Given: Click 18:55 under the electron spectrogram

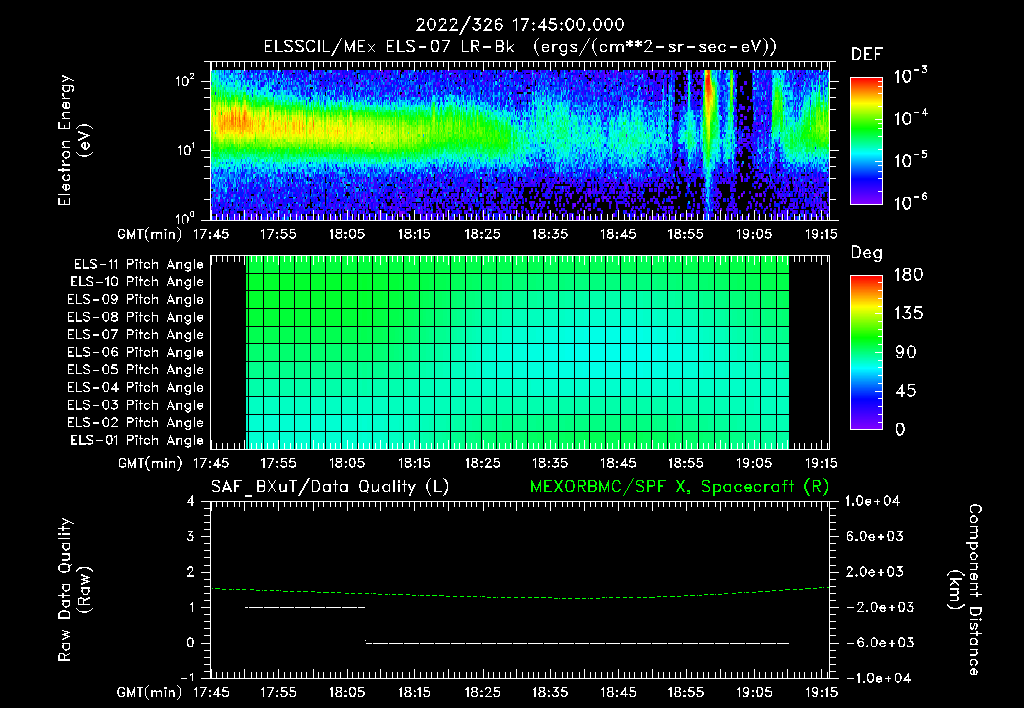Looking at the screenshot, I should [x=686, y=234].
